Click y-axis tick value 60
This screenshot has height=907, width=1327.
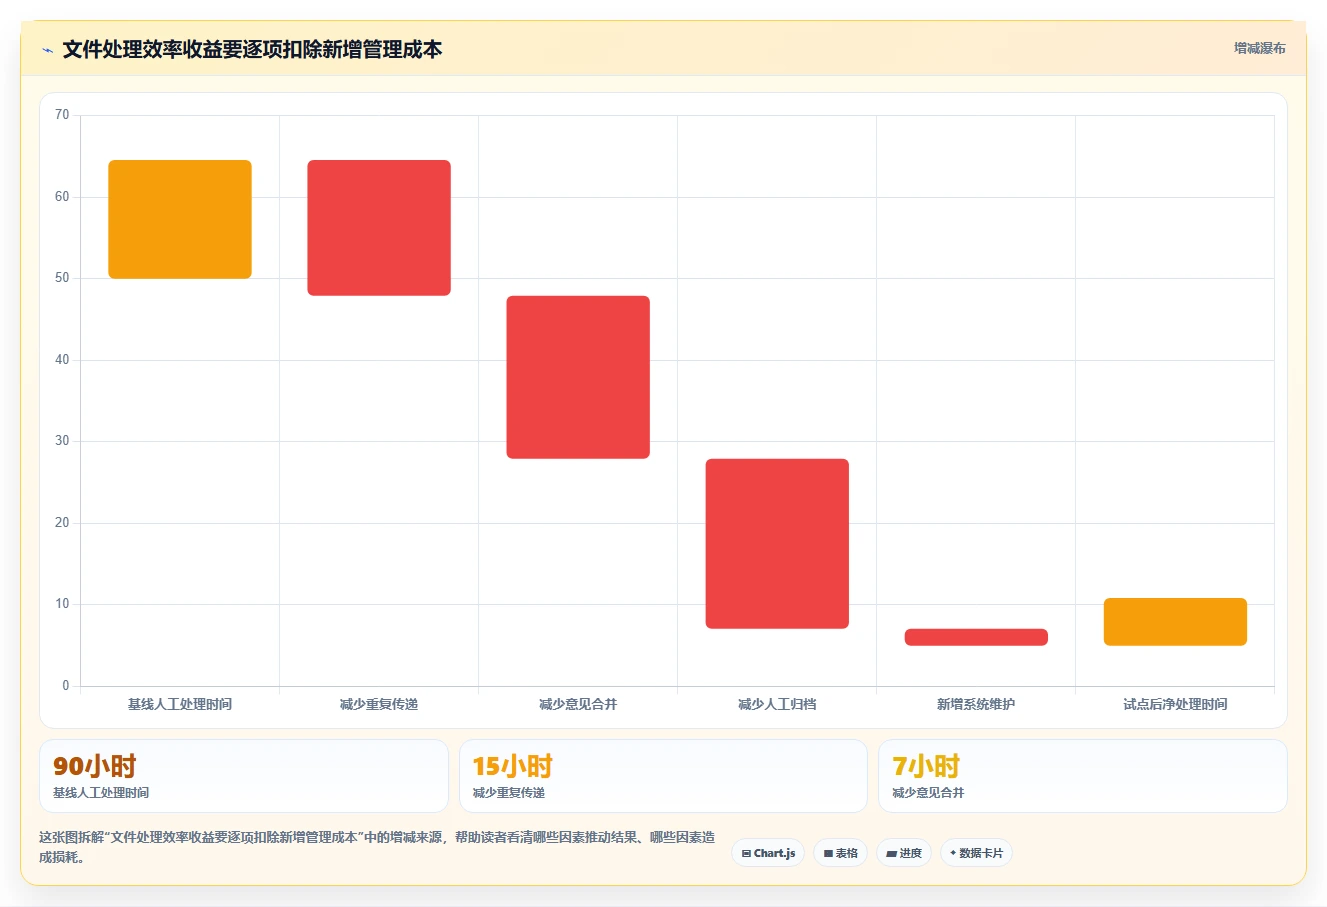click(x=62, y=197)
